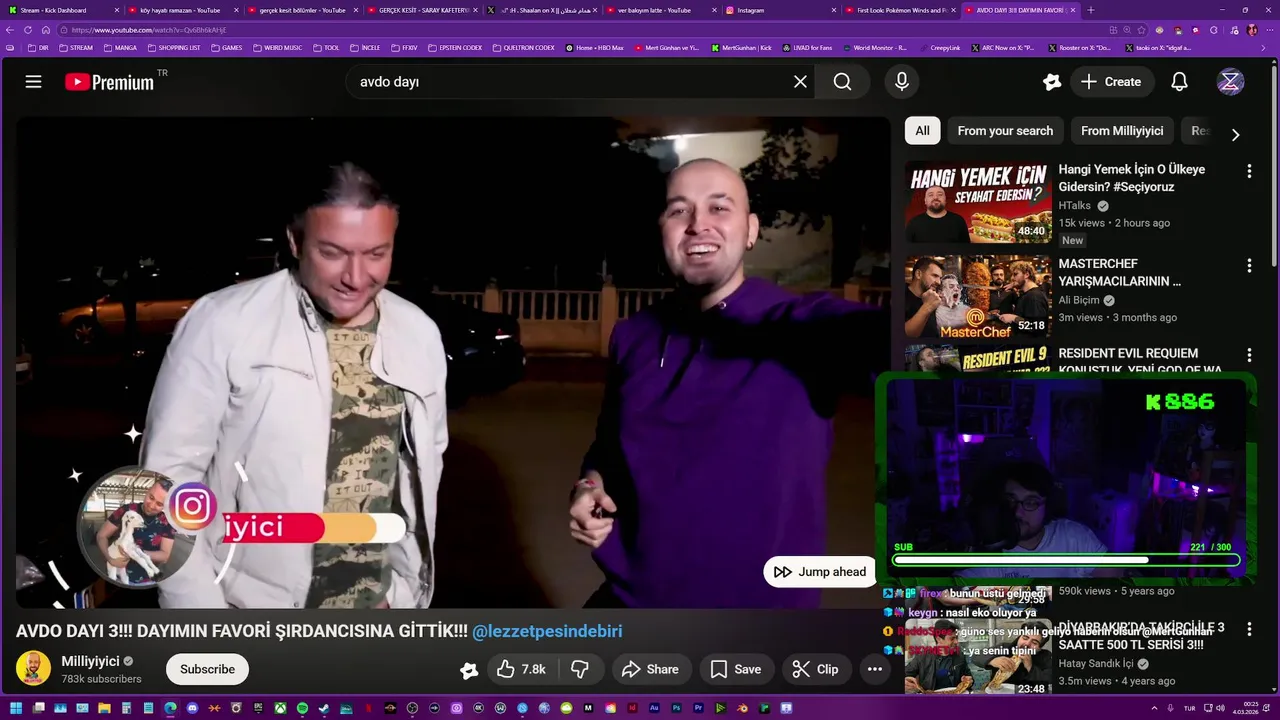
Task: Open more actions ellipsis beside Clip
Action: (x=875, y=669)
